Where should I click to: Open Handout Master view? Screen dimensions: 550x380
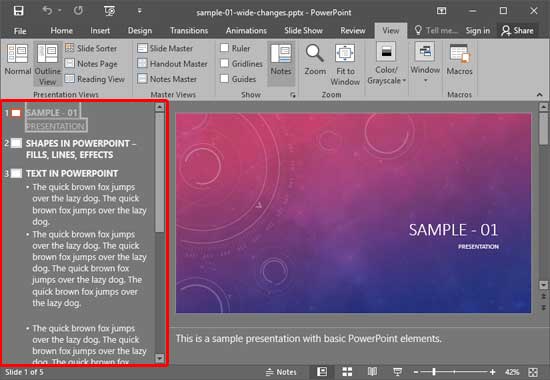pyautogui.click(x=173, y=64)
